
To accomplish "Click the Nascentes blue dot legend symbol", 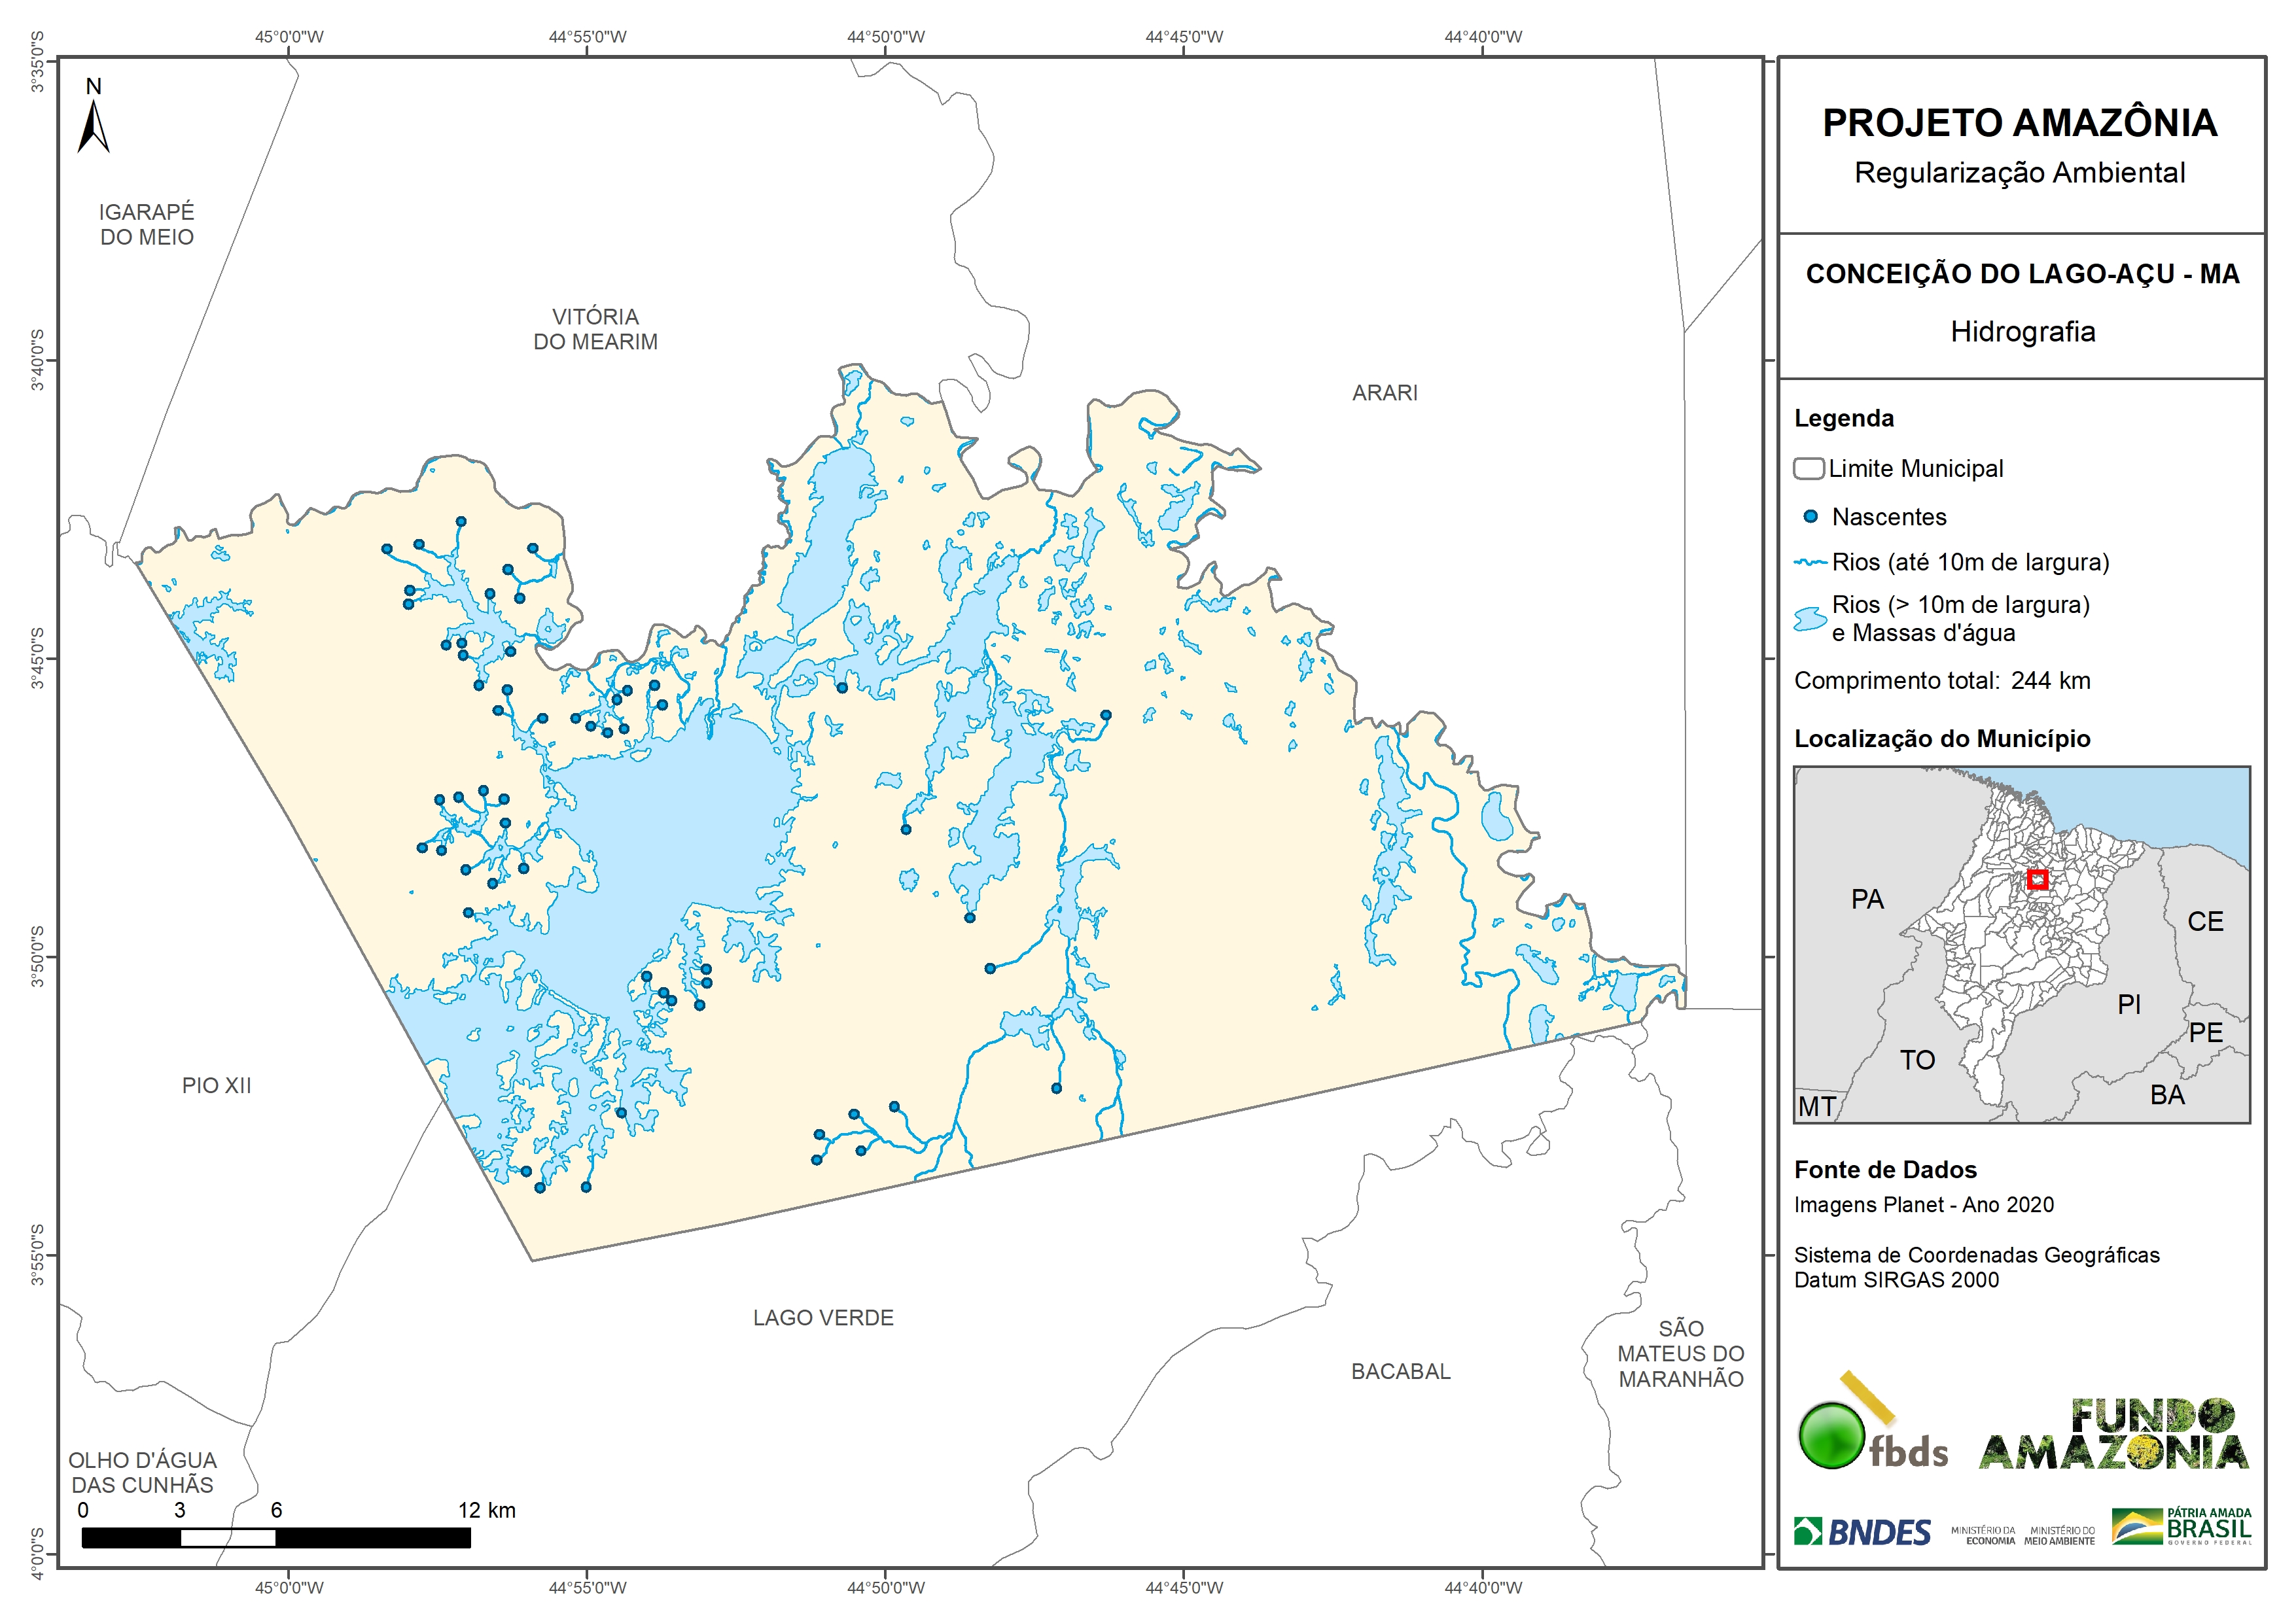I will point(1810,517).
